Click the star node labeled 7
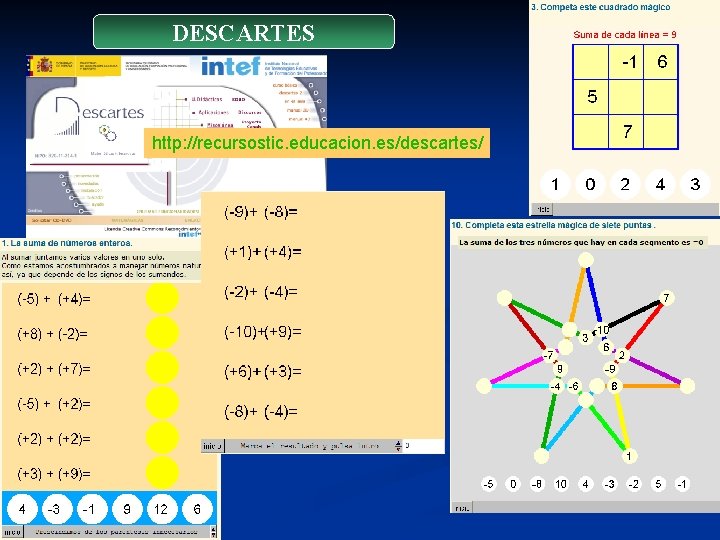 (x=666, y=298)
